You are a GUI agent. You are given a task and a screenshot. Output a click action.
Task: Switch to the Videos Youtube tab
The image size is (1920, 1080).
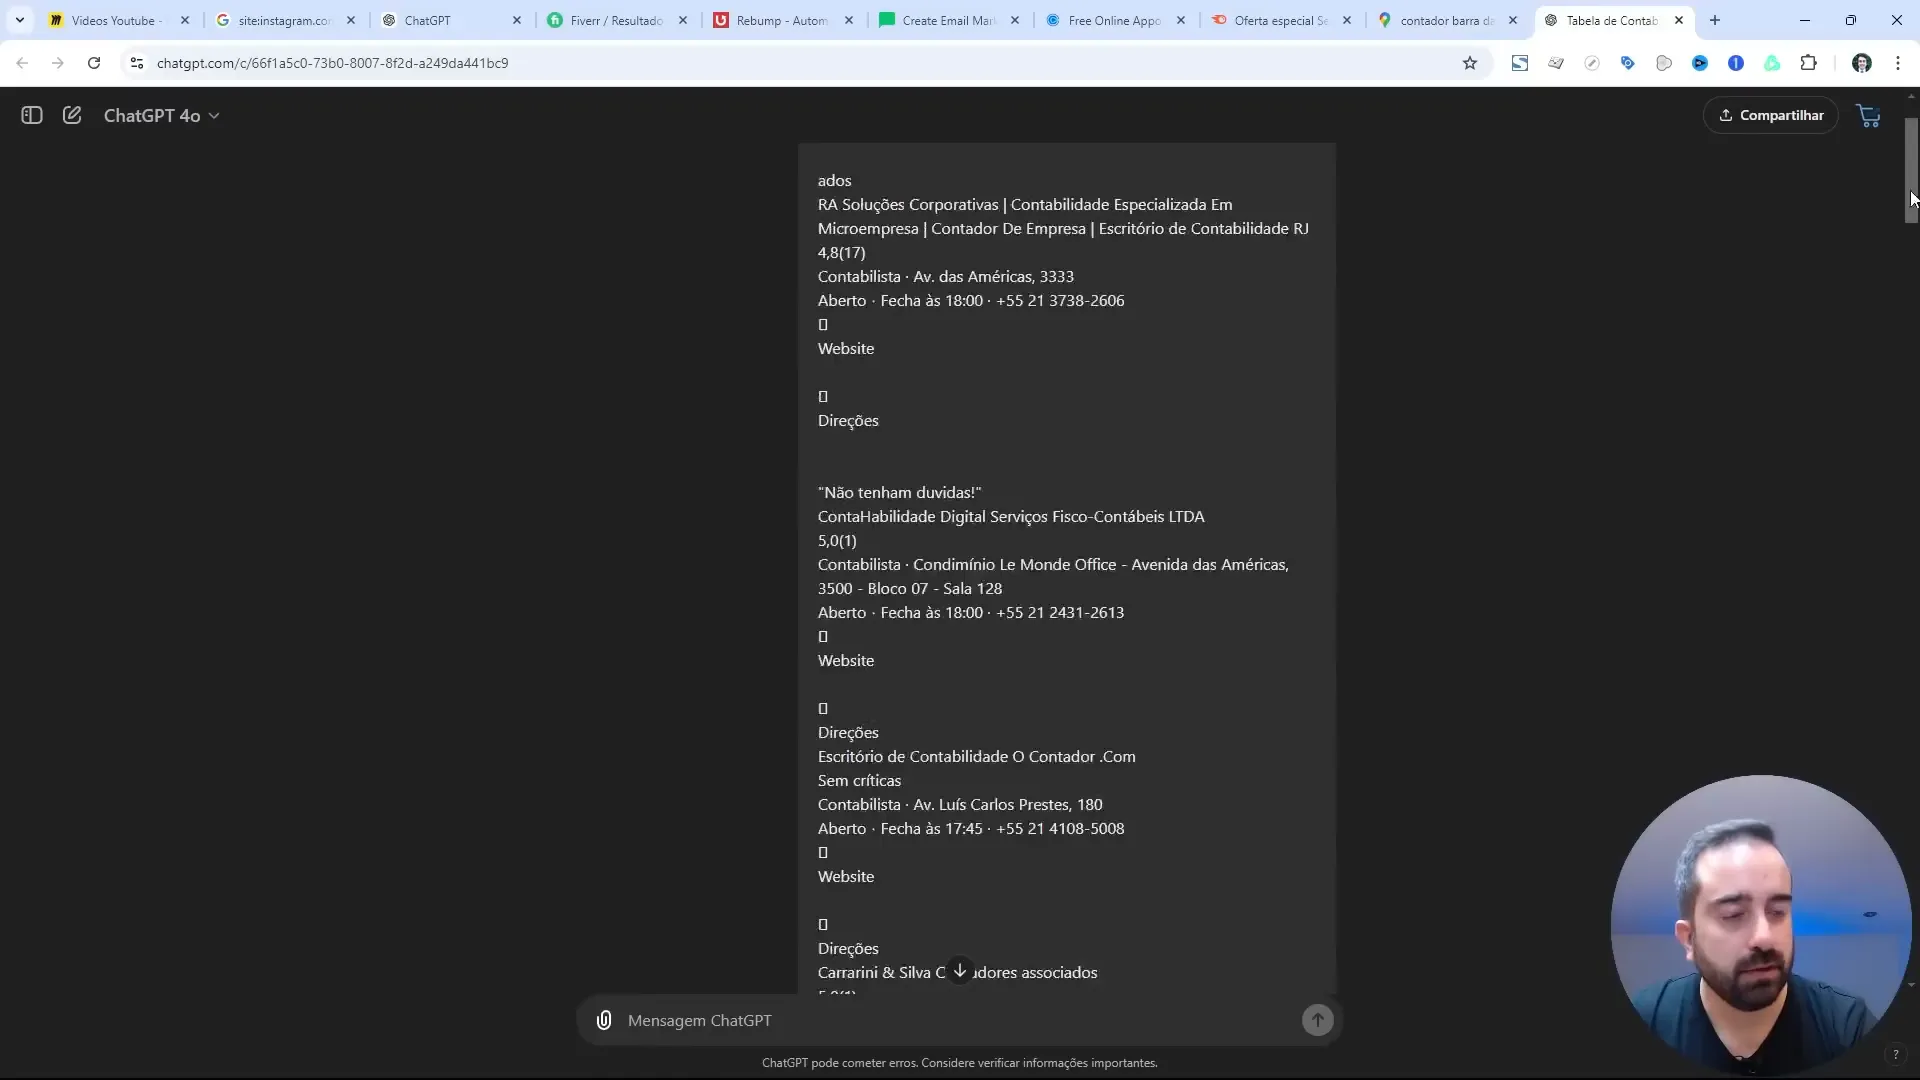tap(112, 20)
